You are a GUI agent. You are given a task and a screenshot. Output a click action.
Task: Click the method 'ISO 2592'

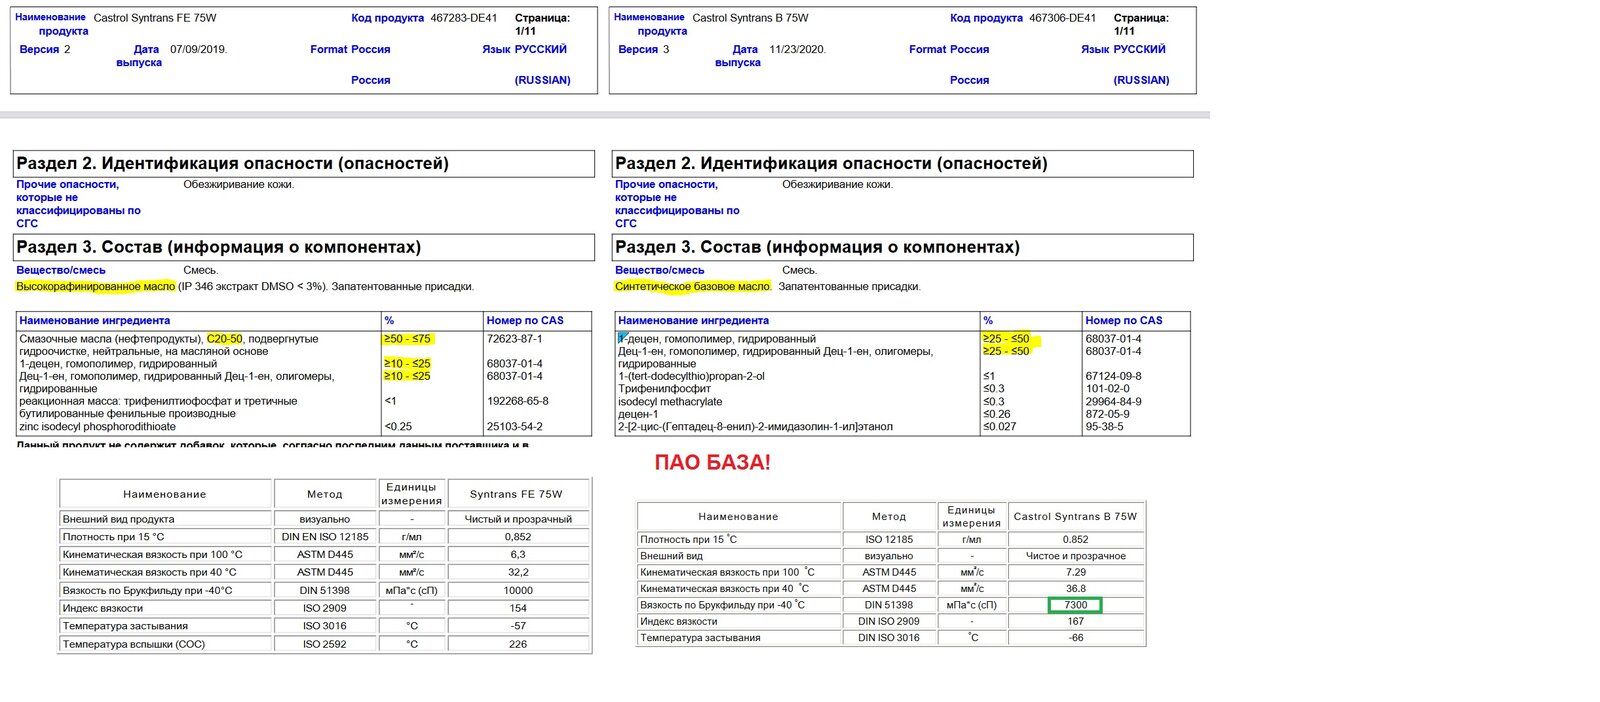pos(325,644)
